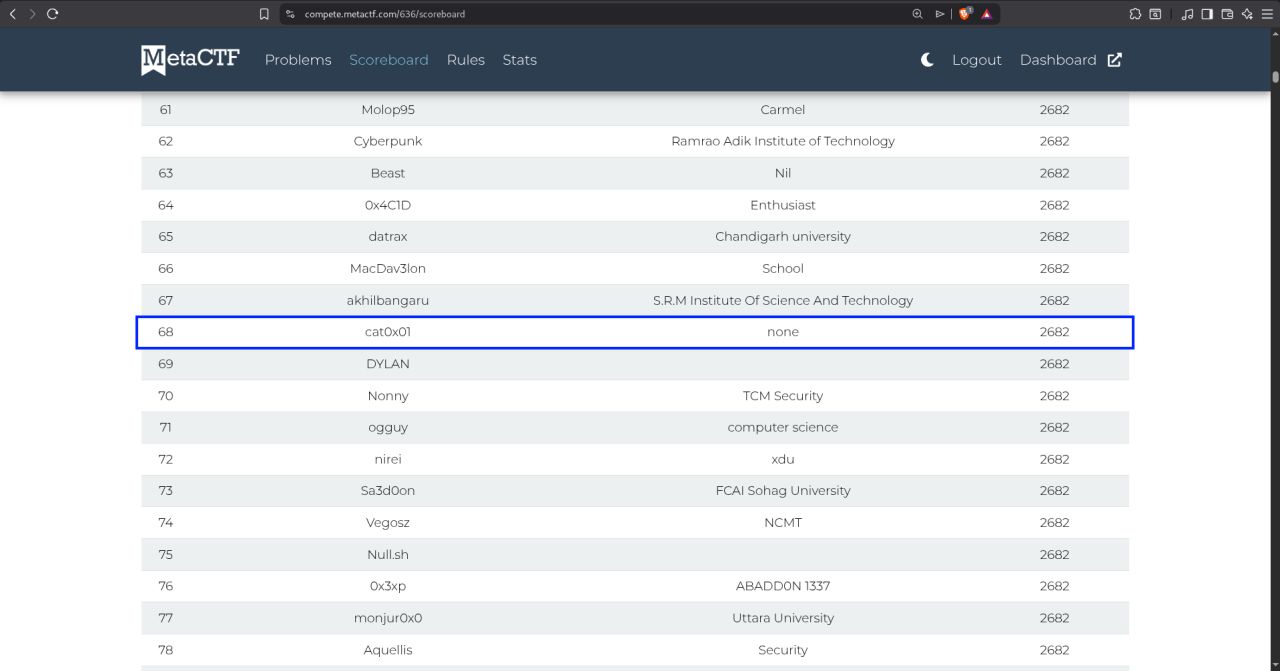Select player name Beast
This screenshot has height=671, width=1280.
(x=388, y=173)
